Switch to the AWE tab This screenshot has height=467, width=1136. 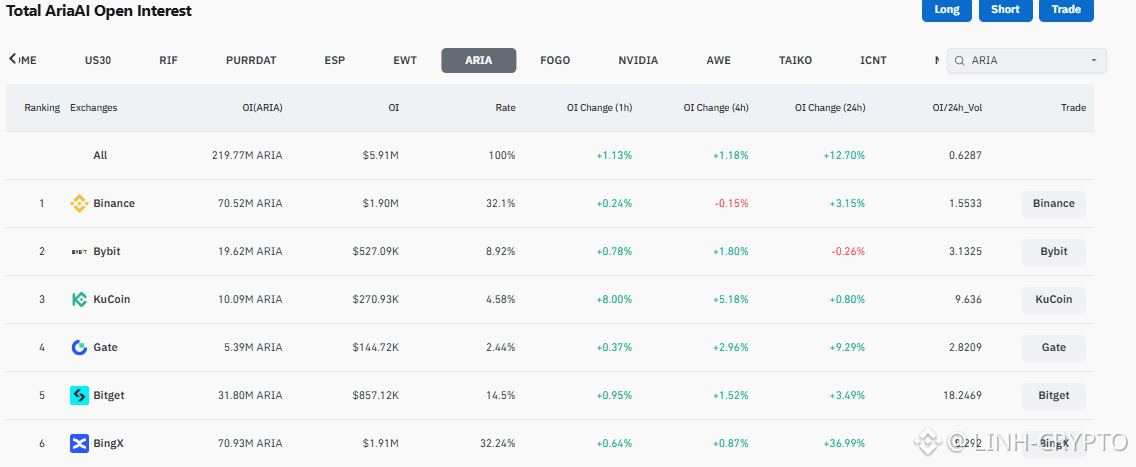pyautogui.click(x=719, y=60)
